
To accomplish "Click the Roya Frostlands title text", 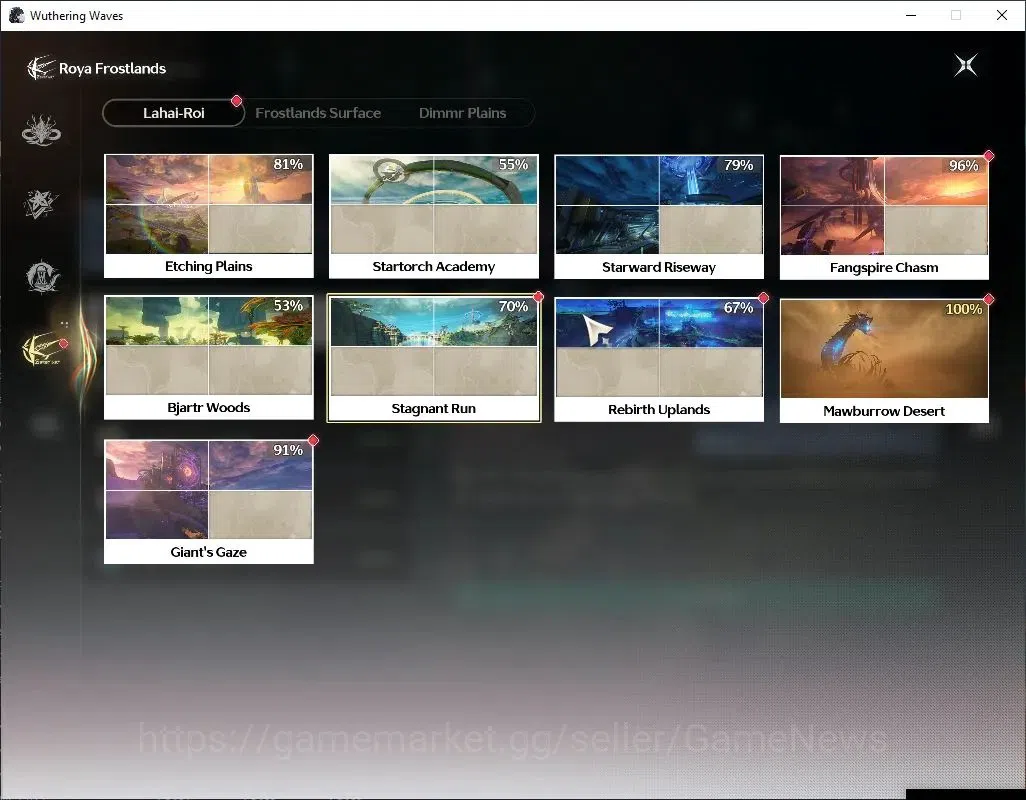I will click(x=113, y=69).
